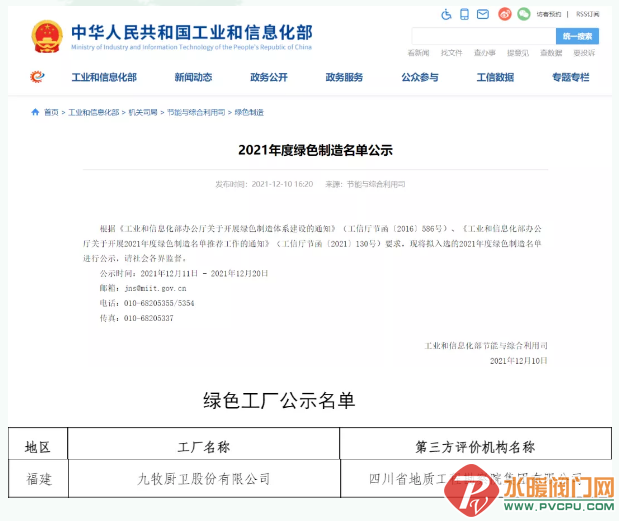Viewport: 619px width, 521px height.
Task: Click the article title 2021年度绿色制造名单公示
Action: 315,150
